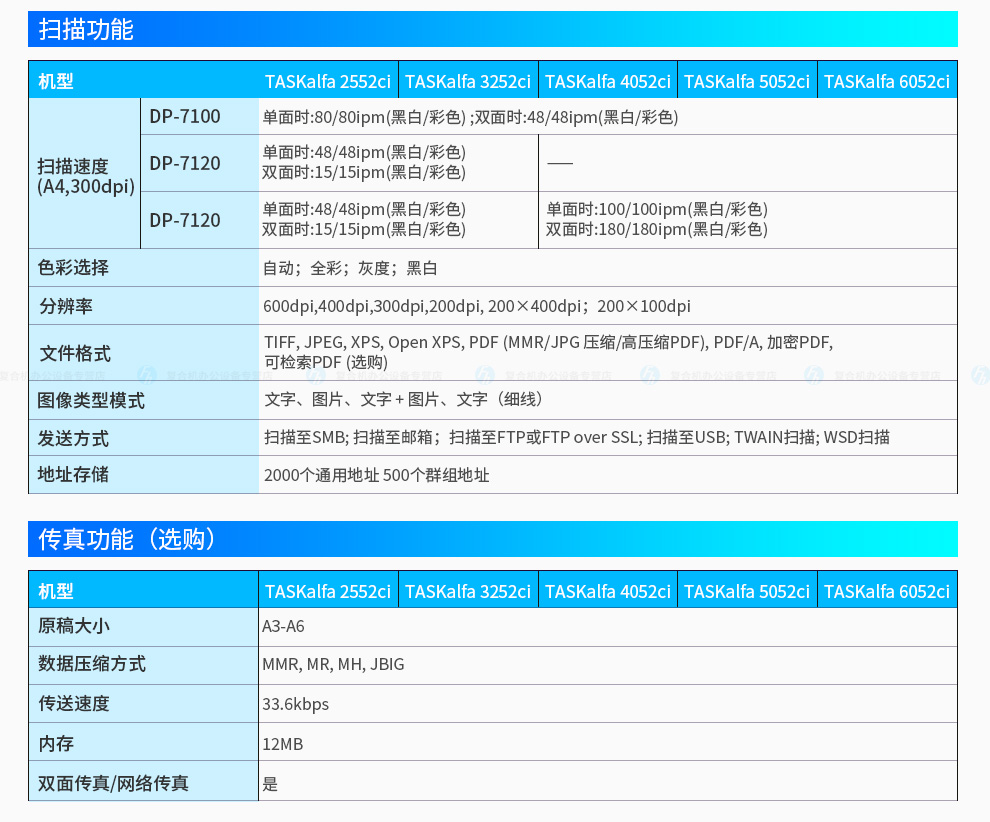The width and height of the screenshot is (990, 822).
Task: Select TASKalfa 3252ci in the fax table header
Action: click(x=468, y=592)
